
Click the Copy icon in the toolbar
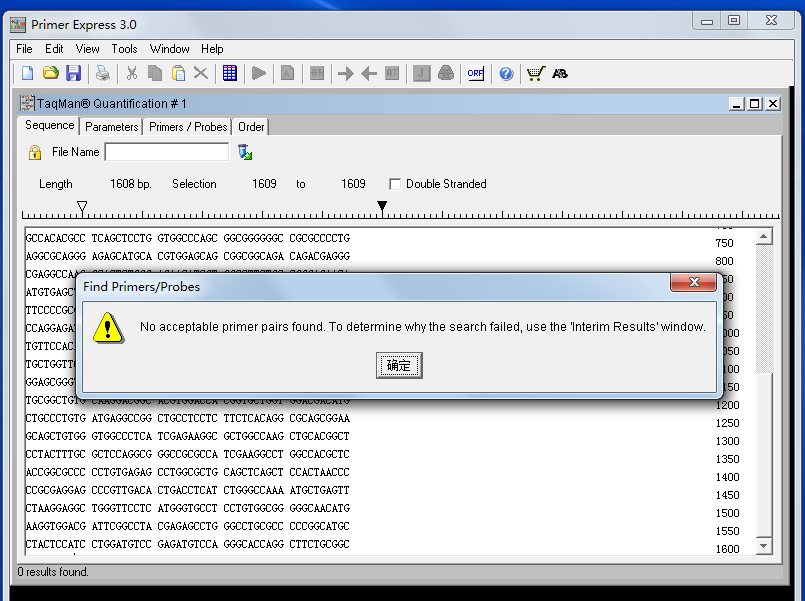point(155,73)
